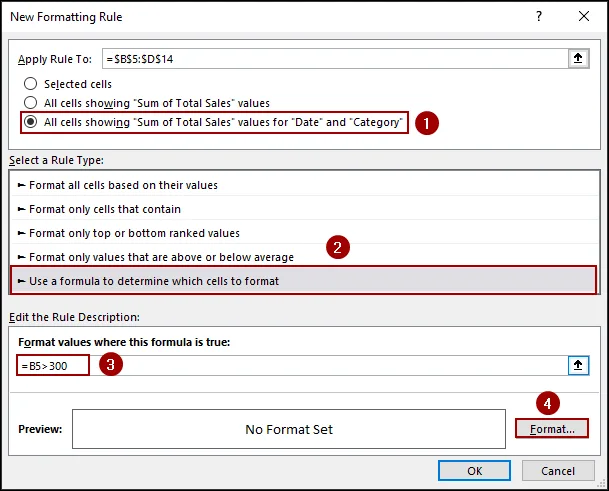Click the 'Apply Rule To:' label

tap(55, 59)
